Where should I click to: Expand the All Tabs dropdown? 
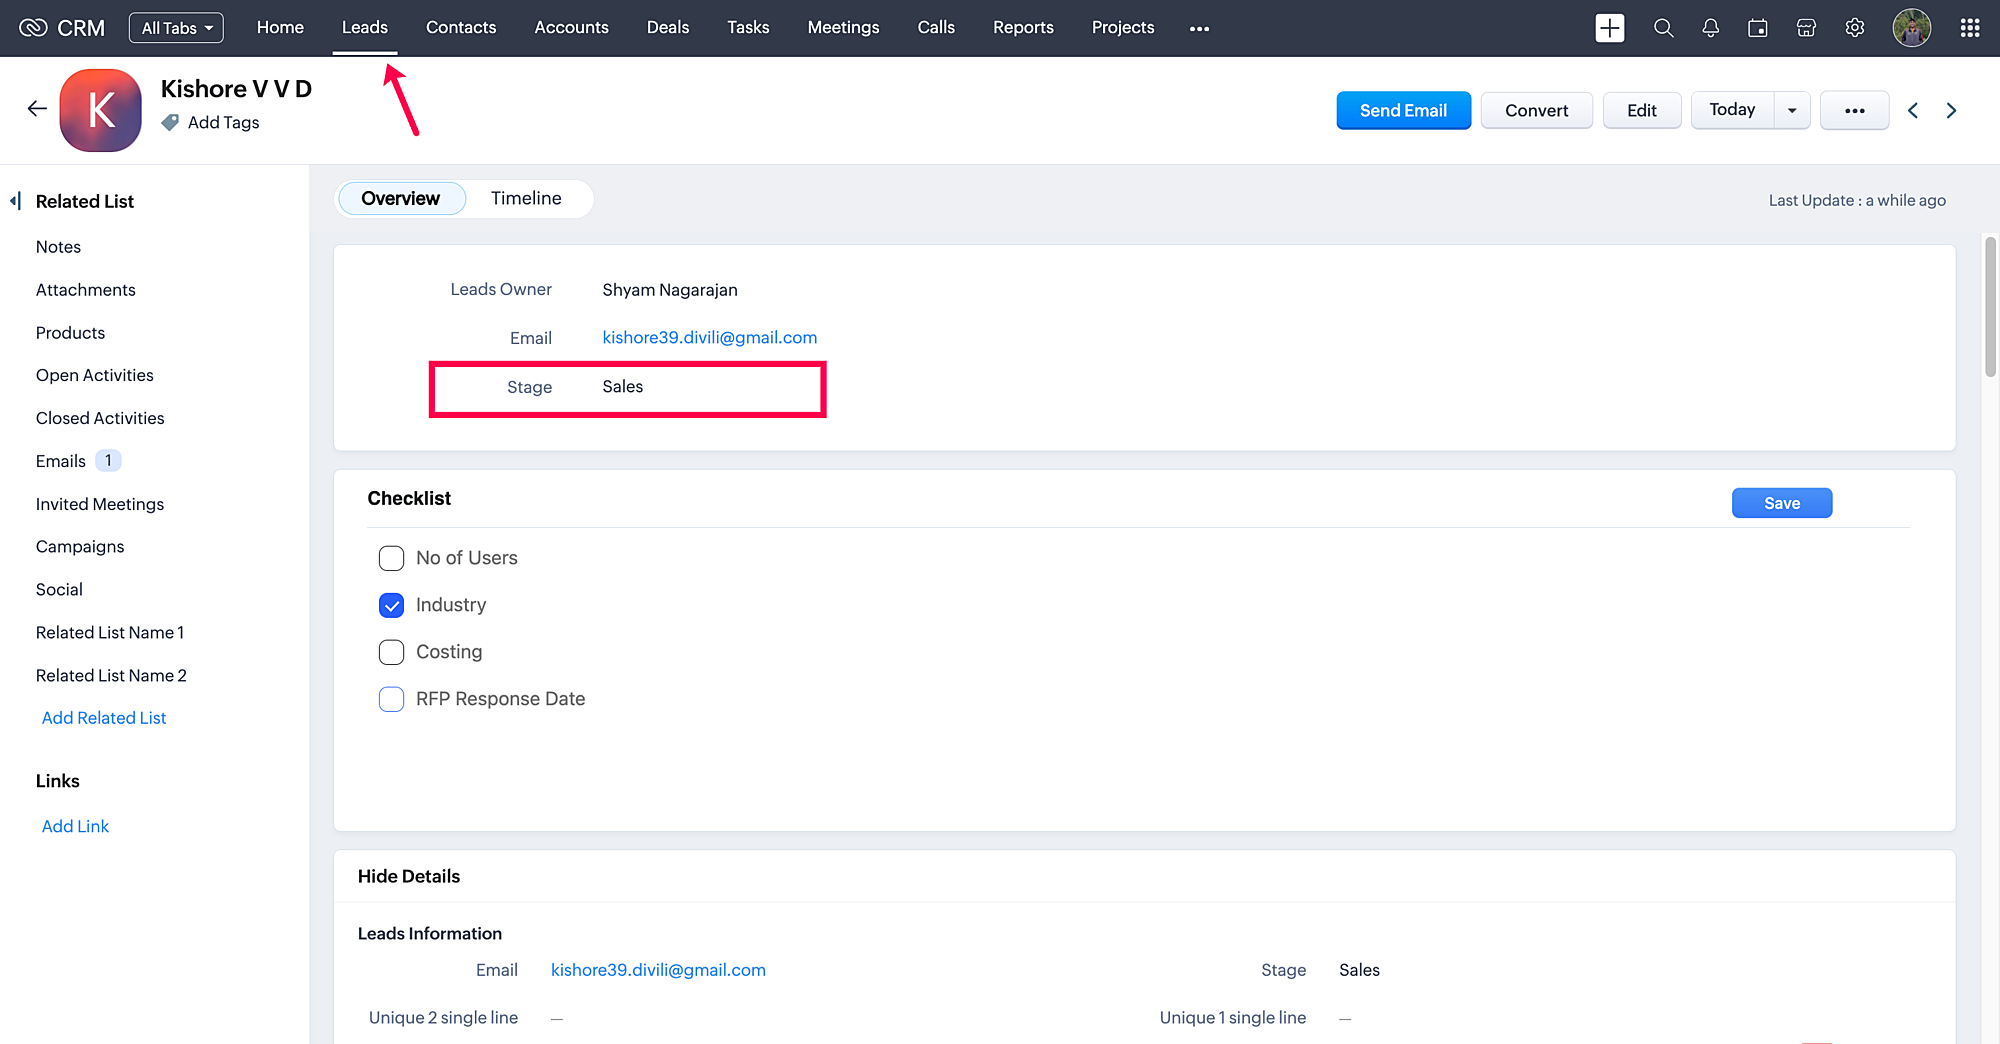[x=176, y=28]
